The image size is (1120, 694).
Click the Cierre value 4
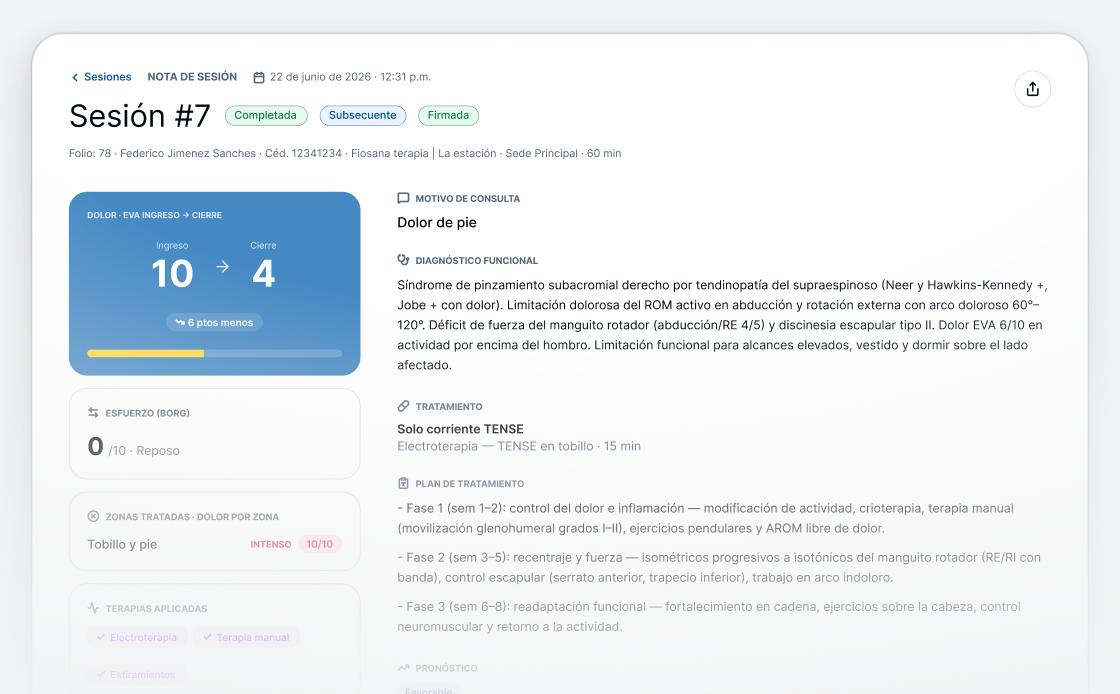pos(264,273)
